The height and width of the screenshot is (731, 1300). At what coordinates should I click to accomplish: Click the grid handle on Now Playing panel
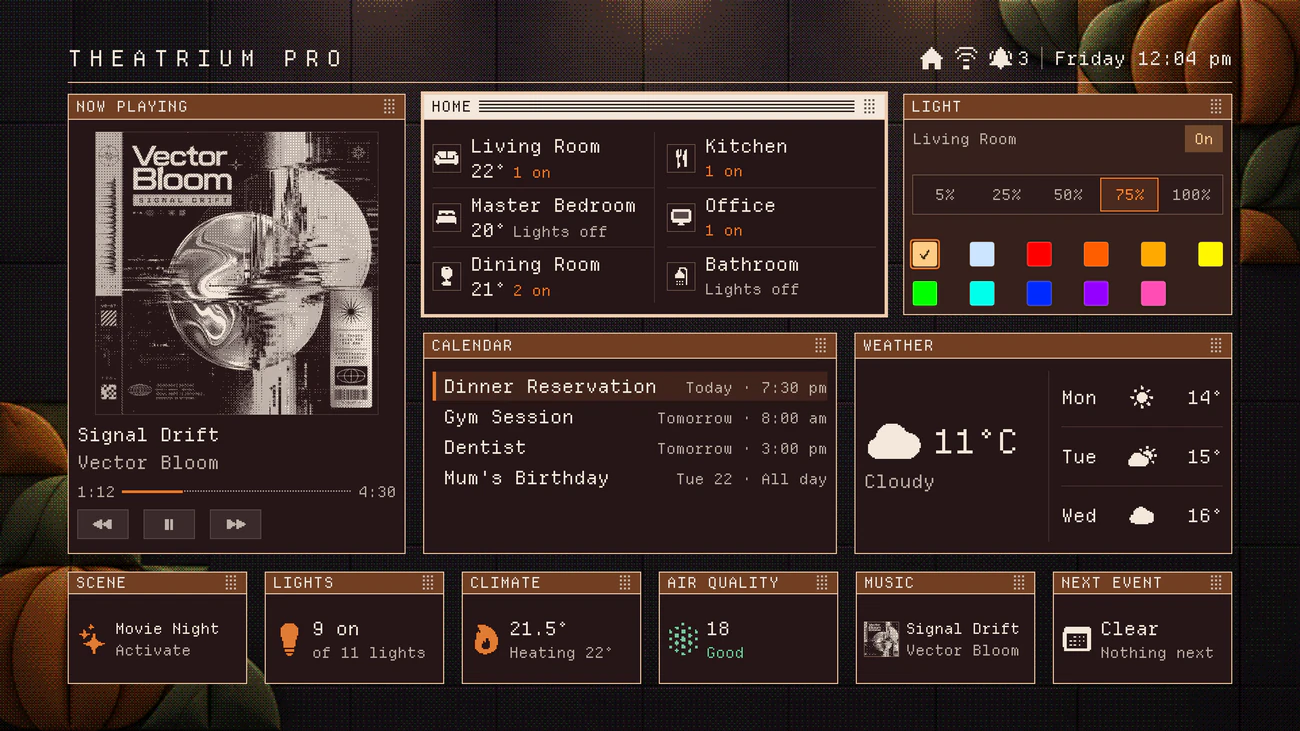389,106
